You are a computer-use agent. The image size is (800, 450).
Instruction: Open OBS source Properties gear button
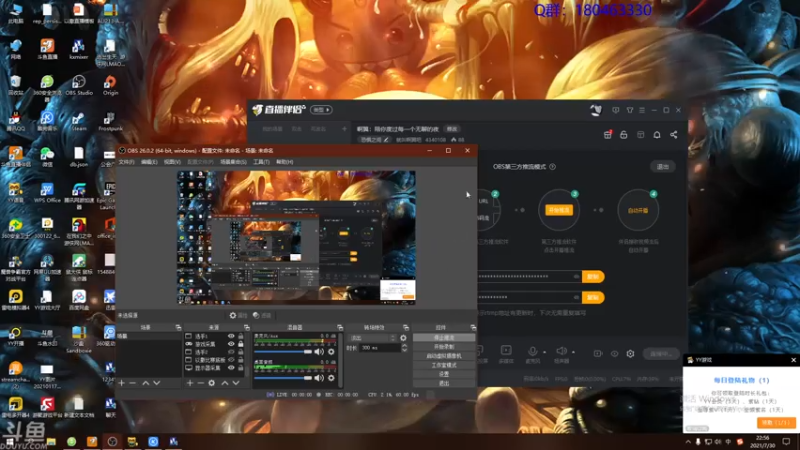click(238, 315)
